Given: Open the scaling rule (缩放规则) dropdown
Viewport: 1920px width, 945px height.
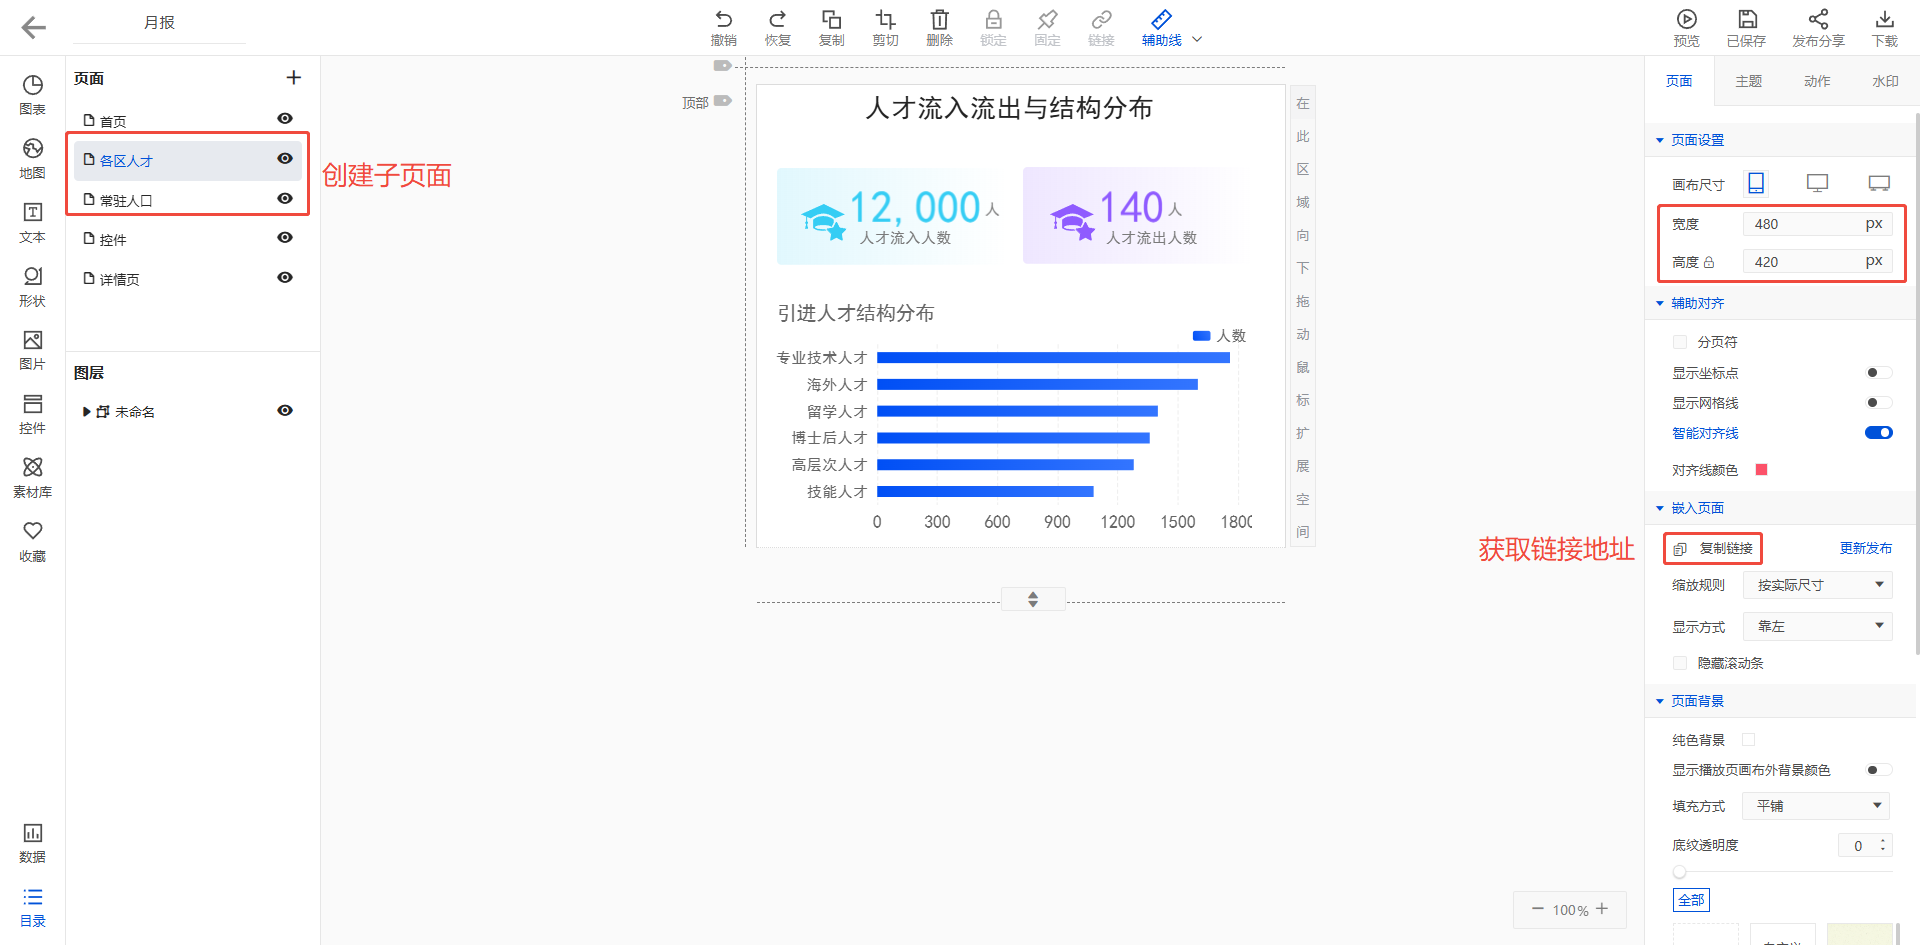Looking at the screenshot, I should 1817,585.
